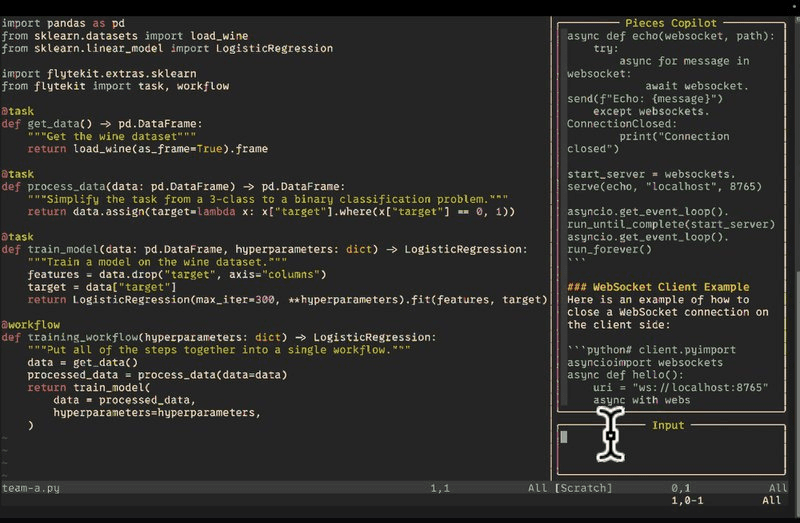Click the '1,0-1' ruler position at bottom right
Screen dimensions: 800x523
[687, 500]
